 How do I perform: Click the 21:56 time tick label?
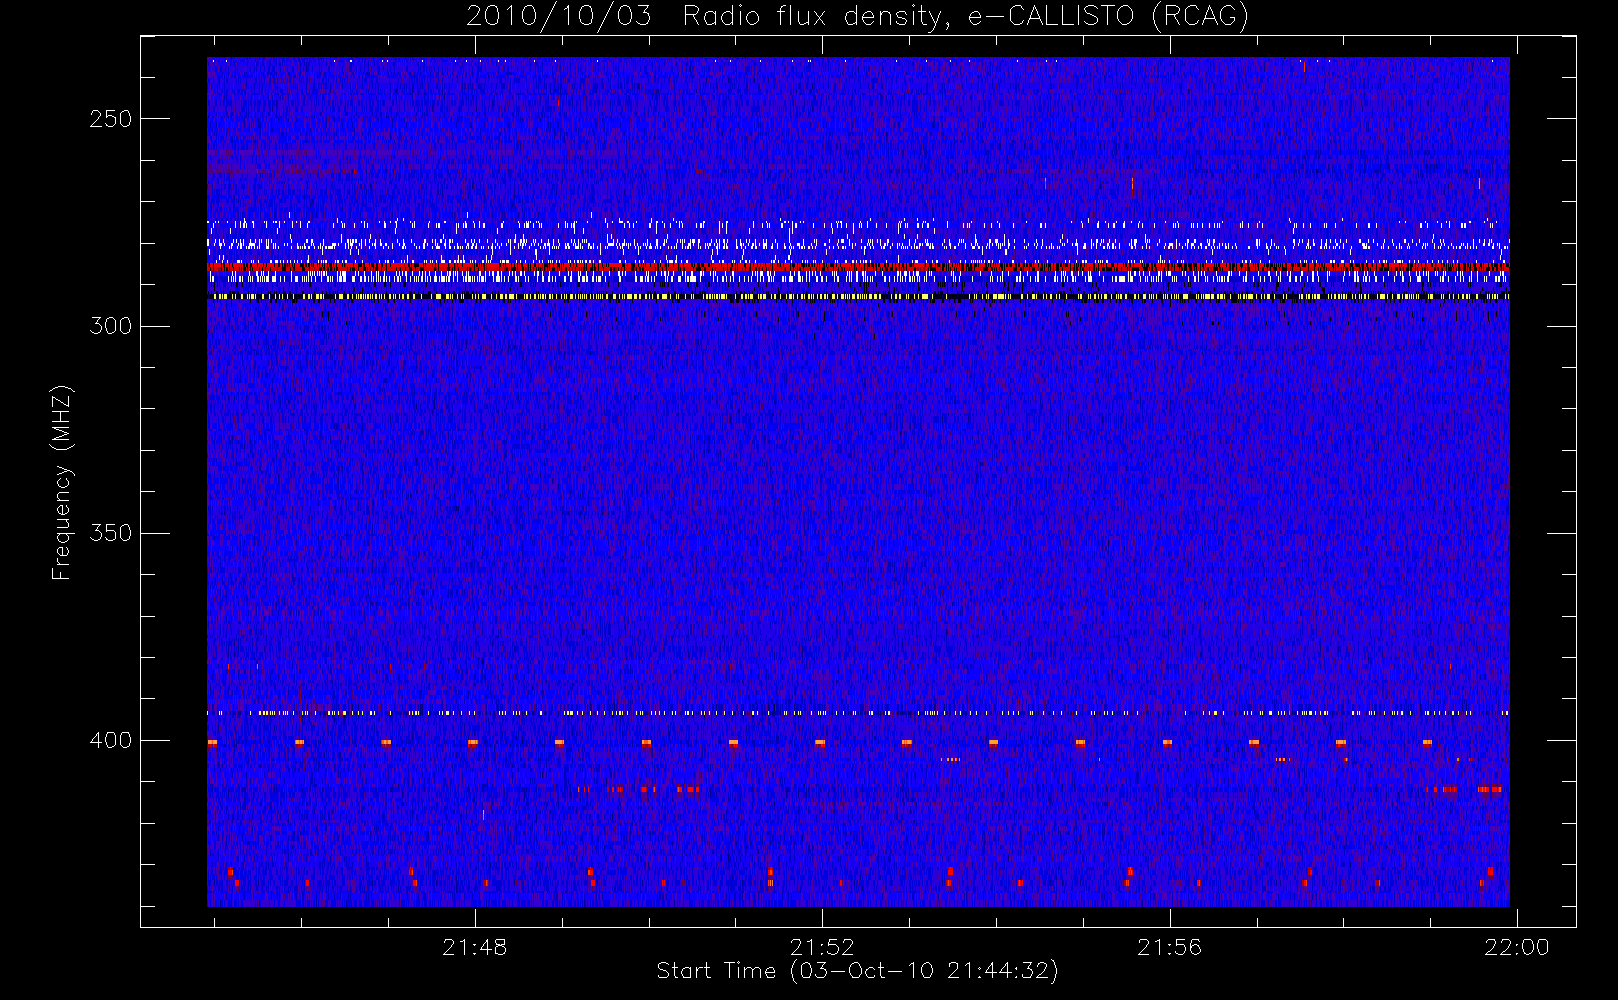[1169, 947]
